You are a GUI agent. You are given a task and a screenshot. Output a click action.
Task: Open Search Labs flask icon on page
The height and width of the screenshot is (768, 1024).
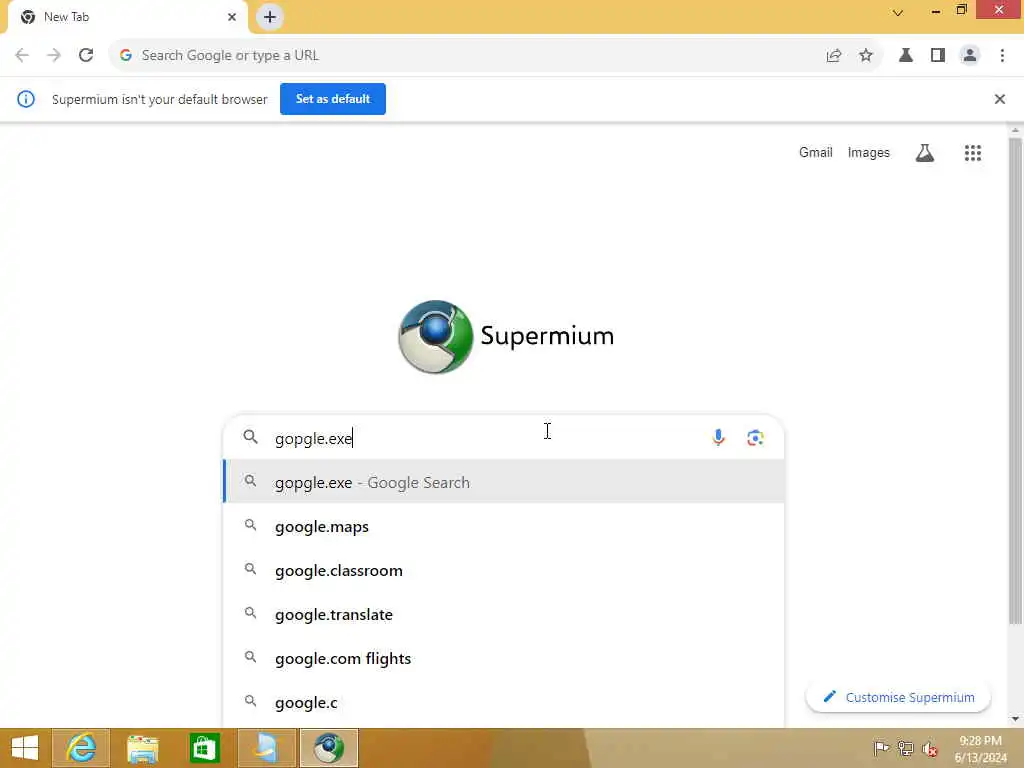pyautogui.click(x=924, y=153)
